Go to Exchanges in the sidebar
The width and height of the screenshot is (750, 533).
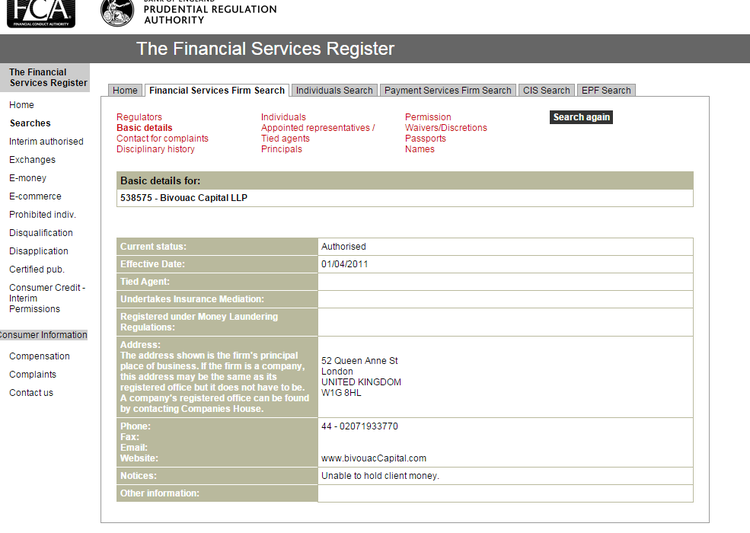click(32, 160)
